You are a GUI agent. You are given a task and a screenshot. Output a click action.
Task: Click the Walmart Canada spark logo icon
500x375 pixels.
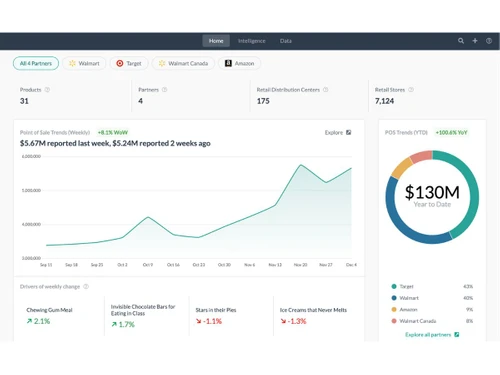[162, 63]
